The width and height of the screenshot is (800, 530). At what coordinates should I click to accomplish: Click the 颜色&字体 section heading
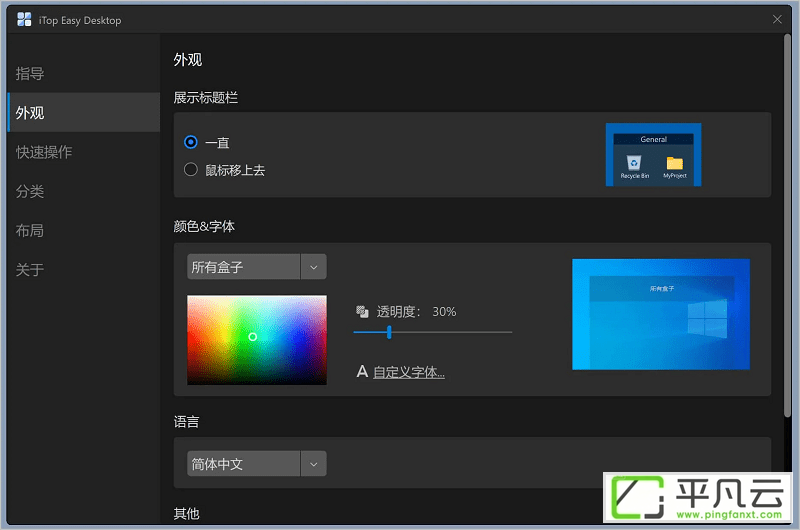[204, 226]
